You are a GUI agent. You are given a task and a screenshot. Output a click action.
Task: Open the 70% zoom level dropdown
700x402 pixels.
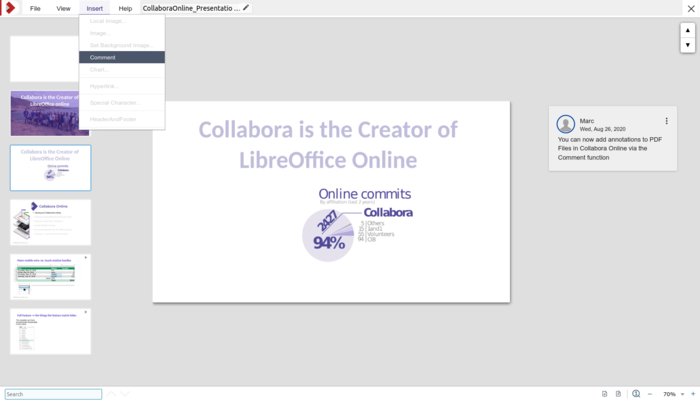673,394
